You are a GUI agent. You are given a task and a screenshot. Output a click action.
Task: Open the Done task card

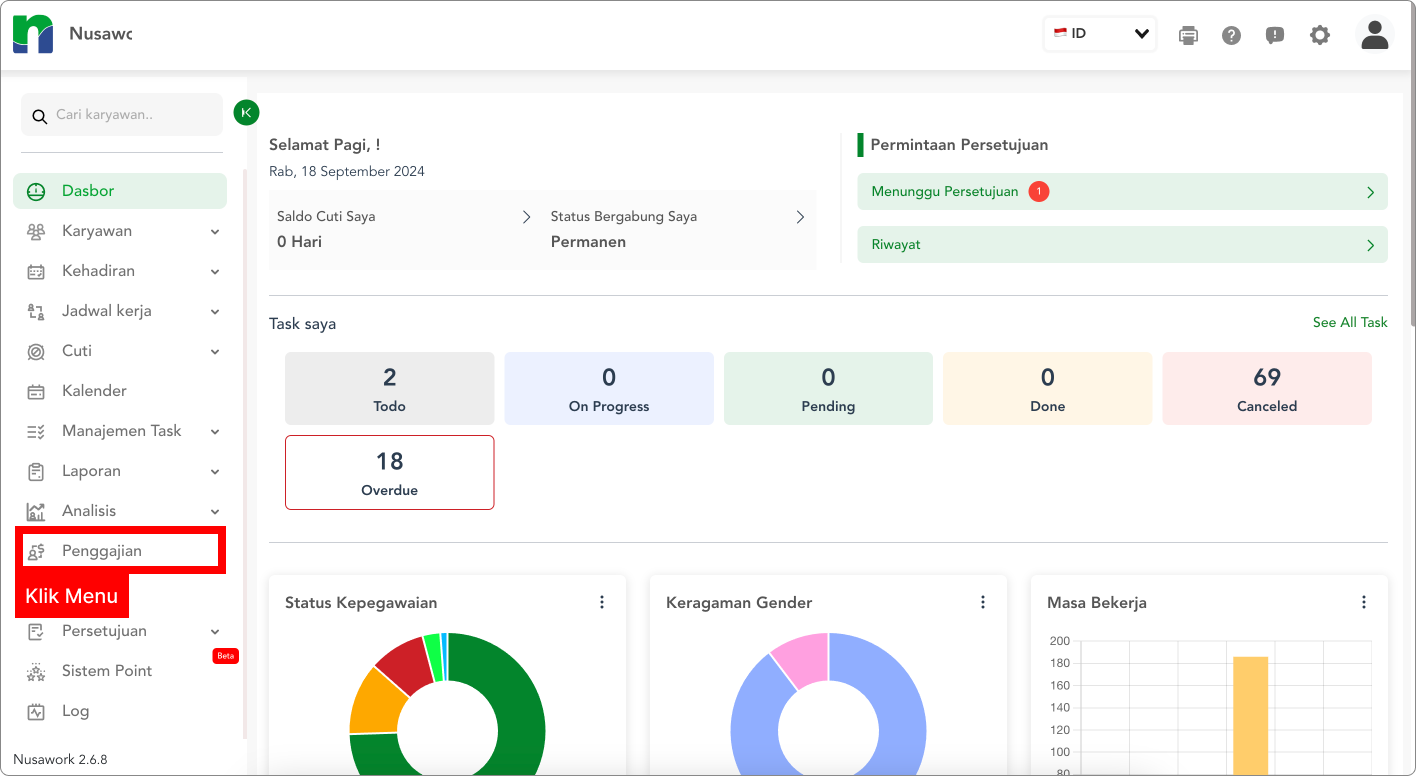point(1047,389)
